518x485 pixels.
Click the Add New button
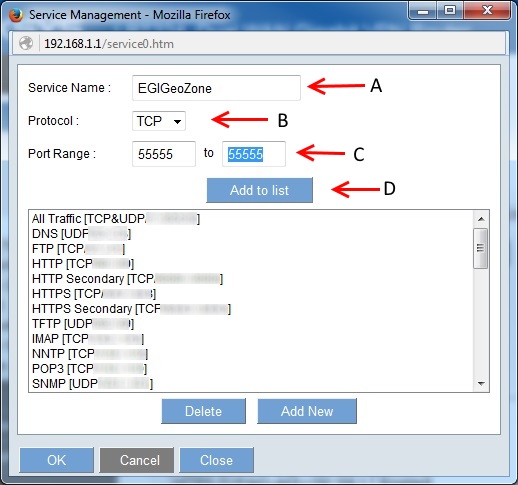307,411
